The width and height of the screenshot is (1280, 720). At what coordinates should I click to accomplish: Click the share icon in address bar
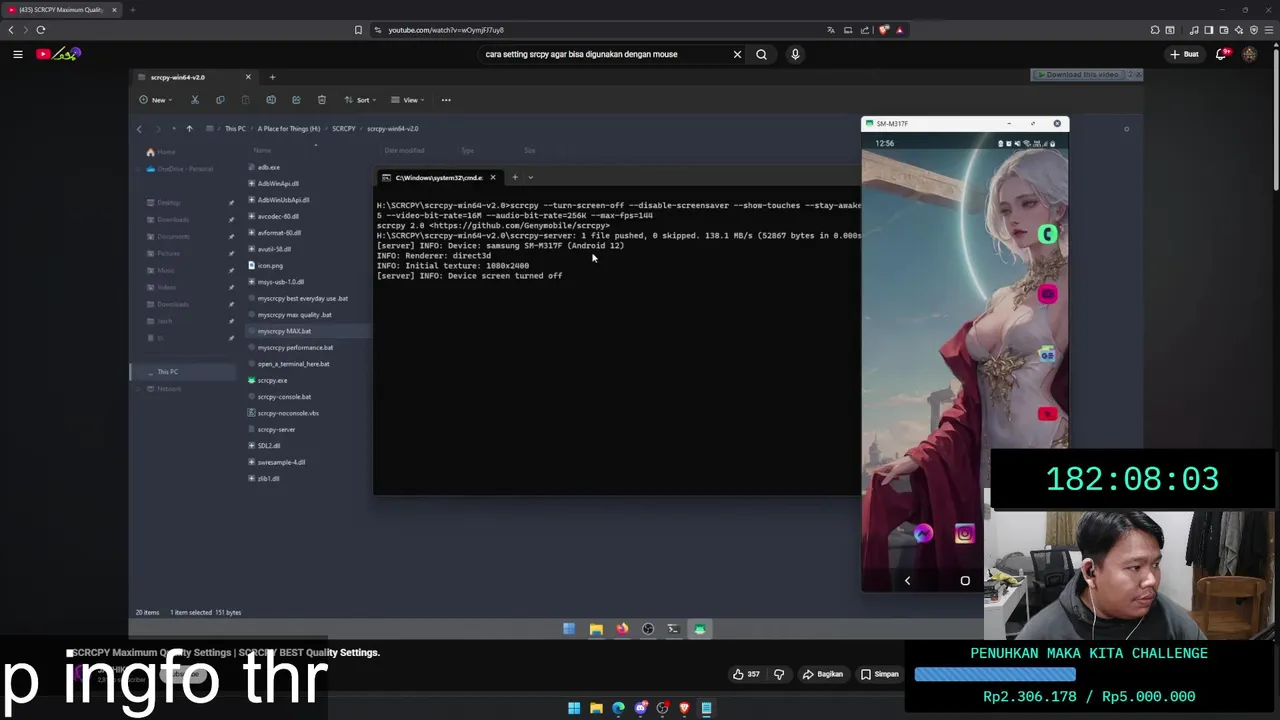[x=865, y=30]
